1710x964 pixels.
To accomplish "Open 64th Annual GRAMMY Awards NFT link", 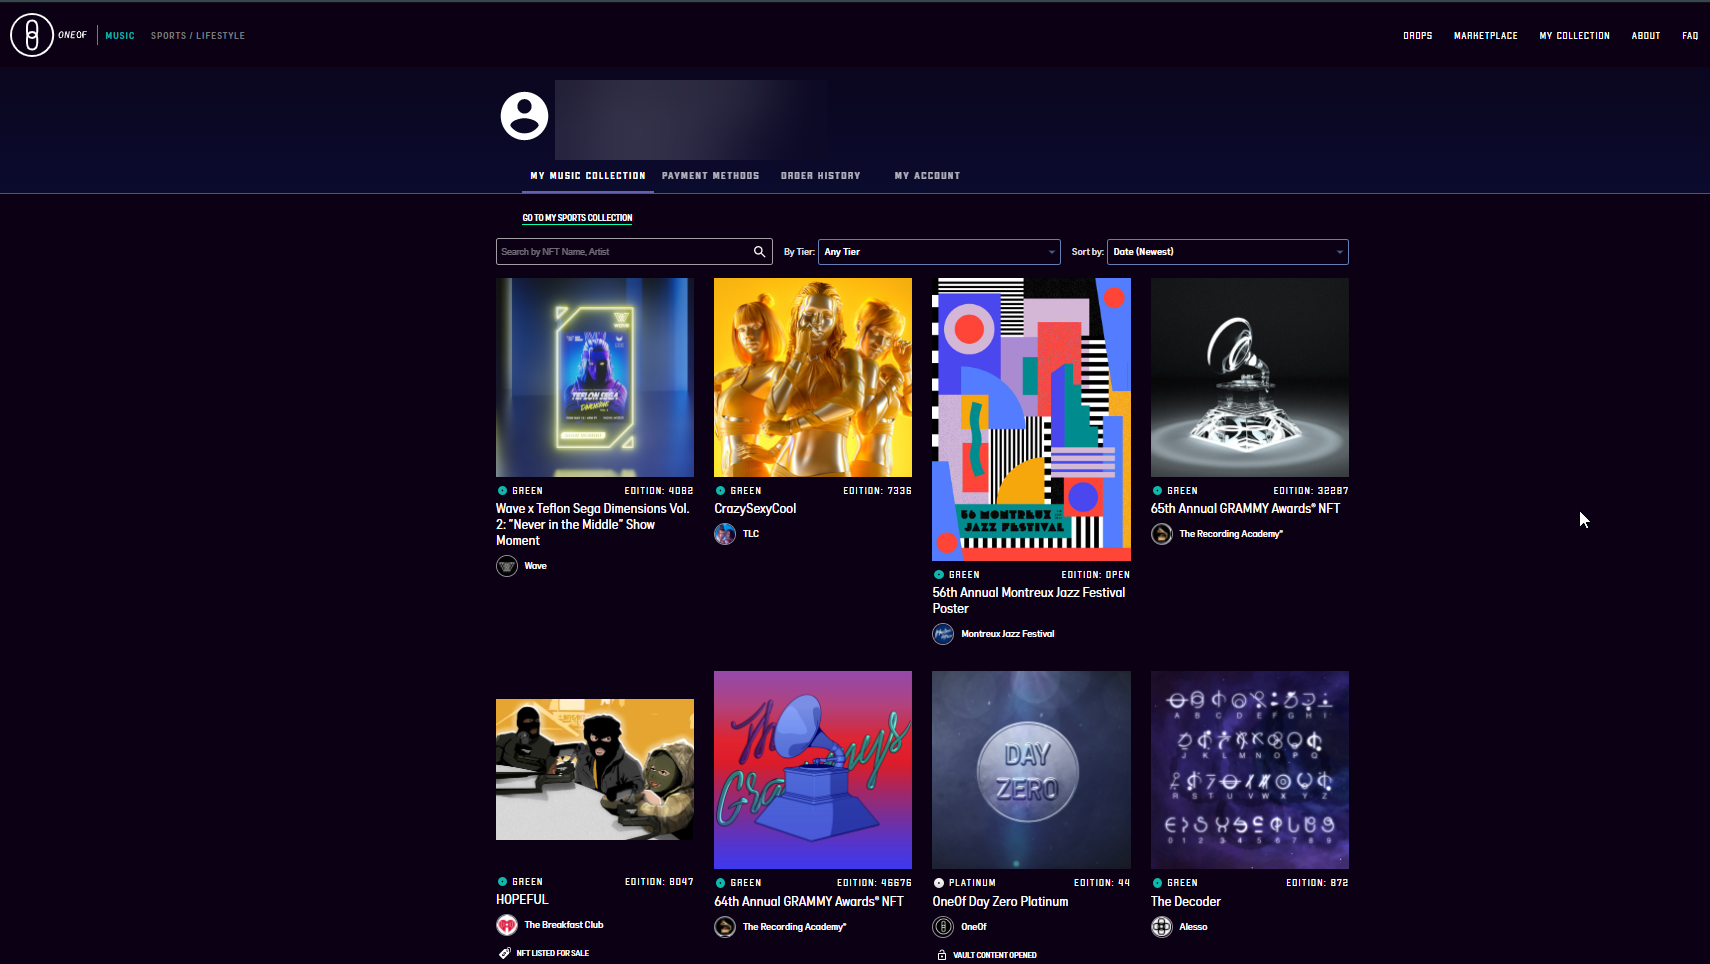I will [x=809, y=902].
